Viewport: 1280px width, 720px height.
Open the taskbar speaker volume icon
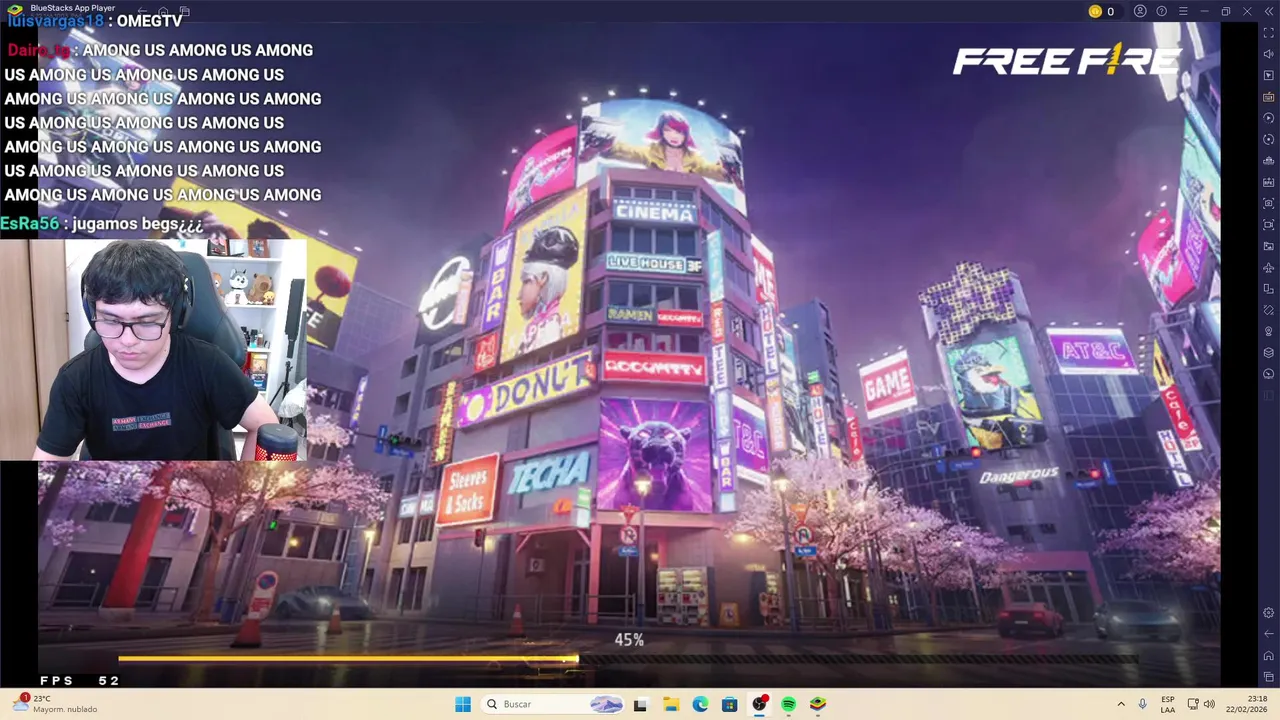pos(1209,704)
